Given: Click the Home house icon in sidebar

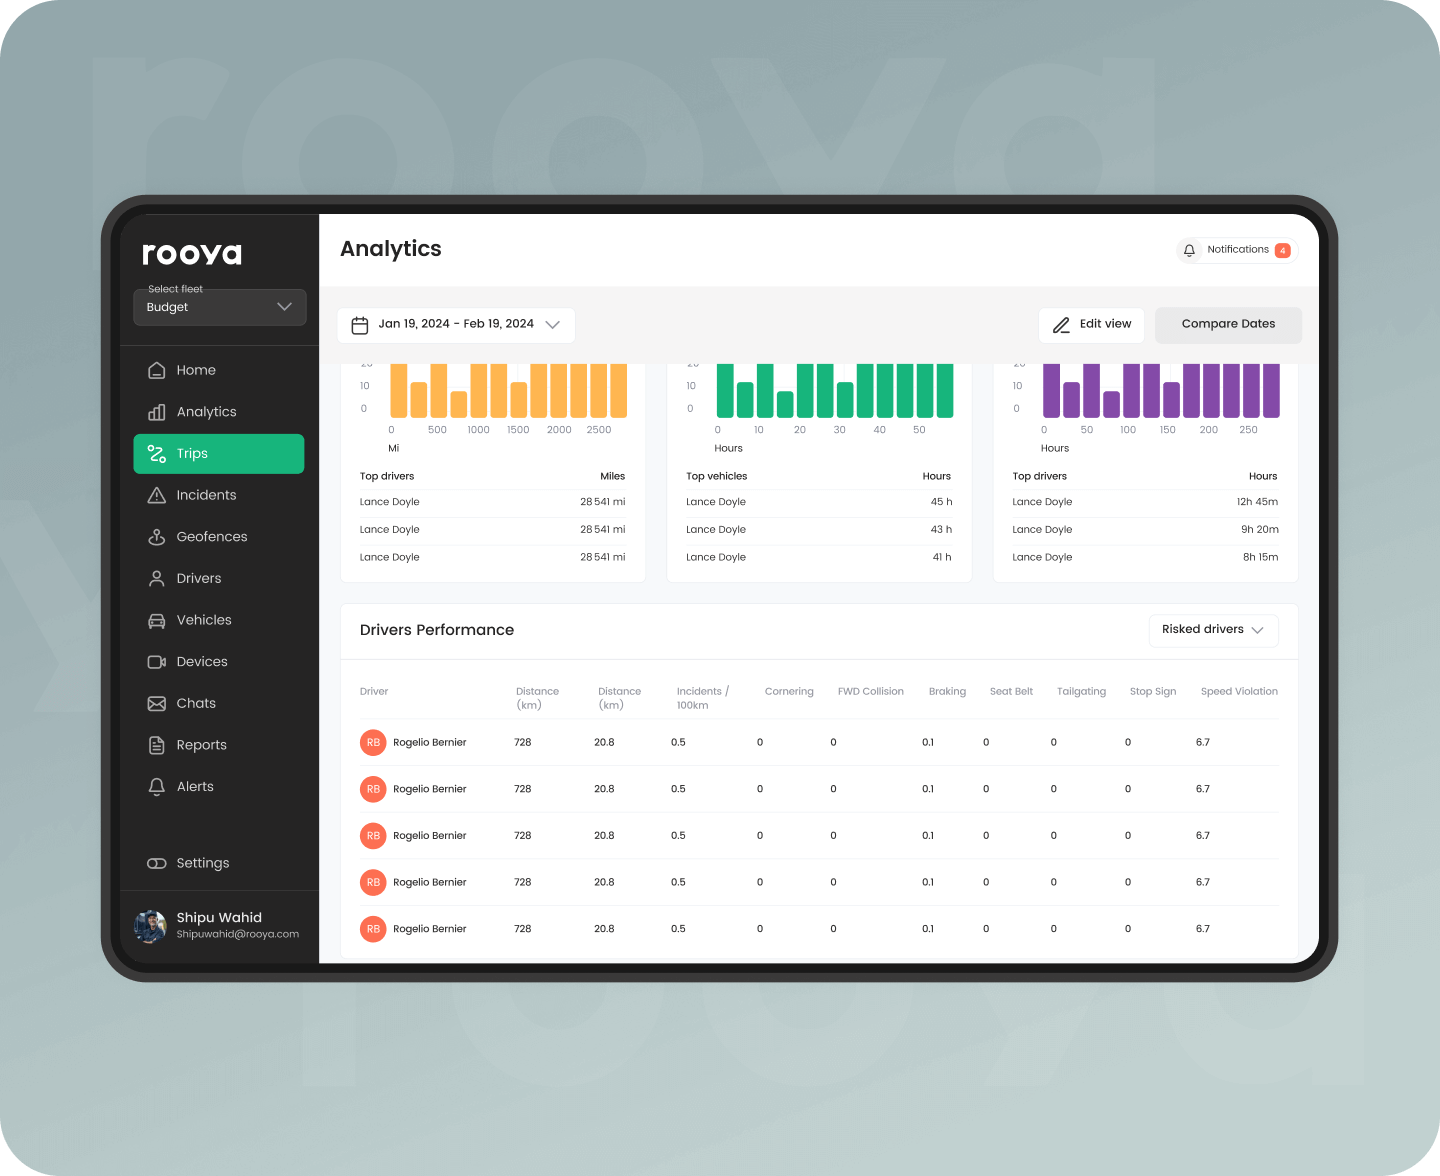Looking at the screenshot, I should pos(157,370).
